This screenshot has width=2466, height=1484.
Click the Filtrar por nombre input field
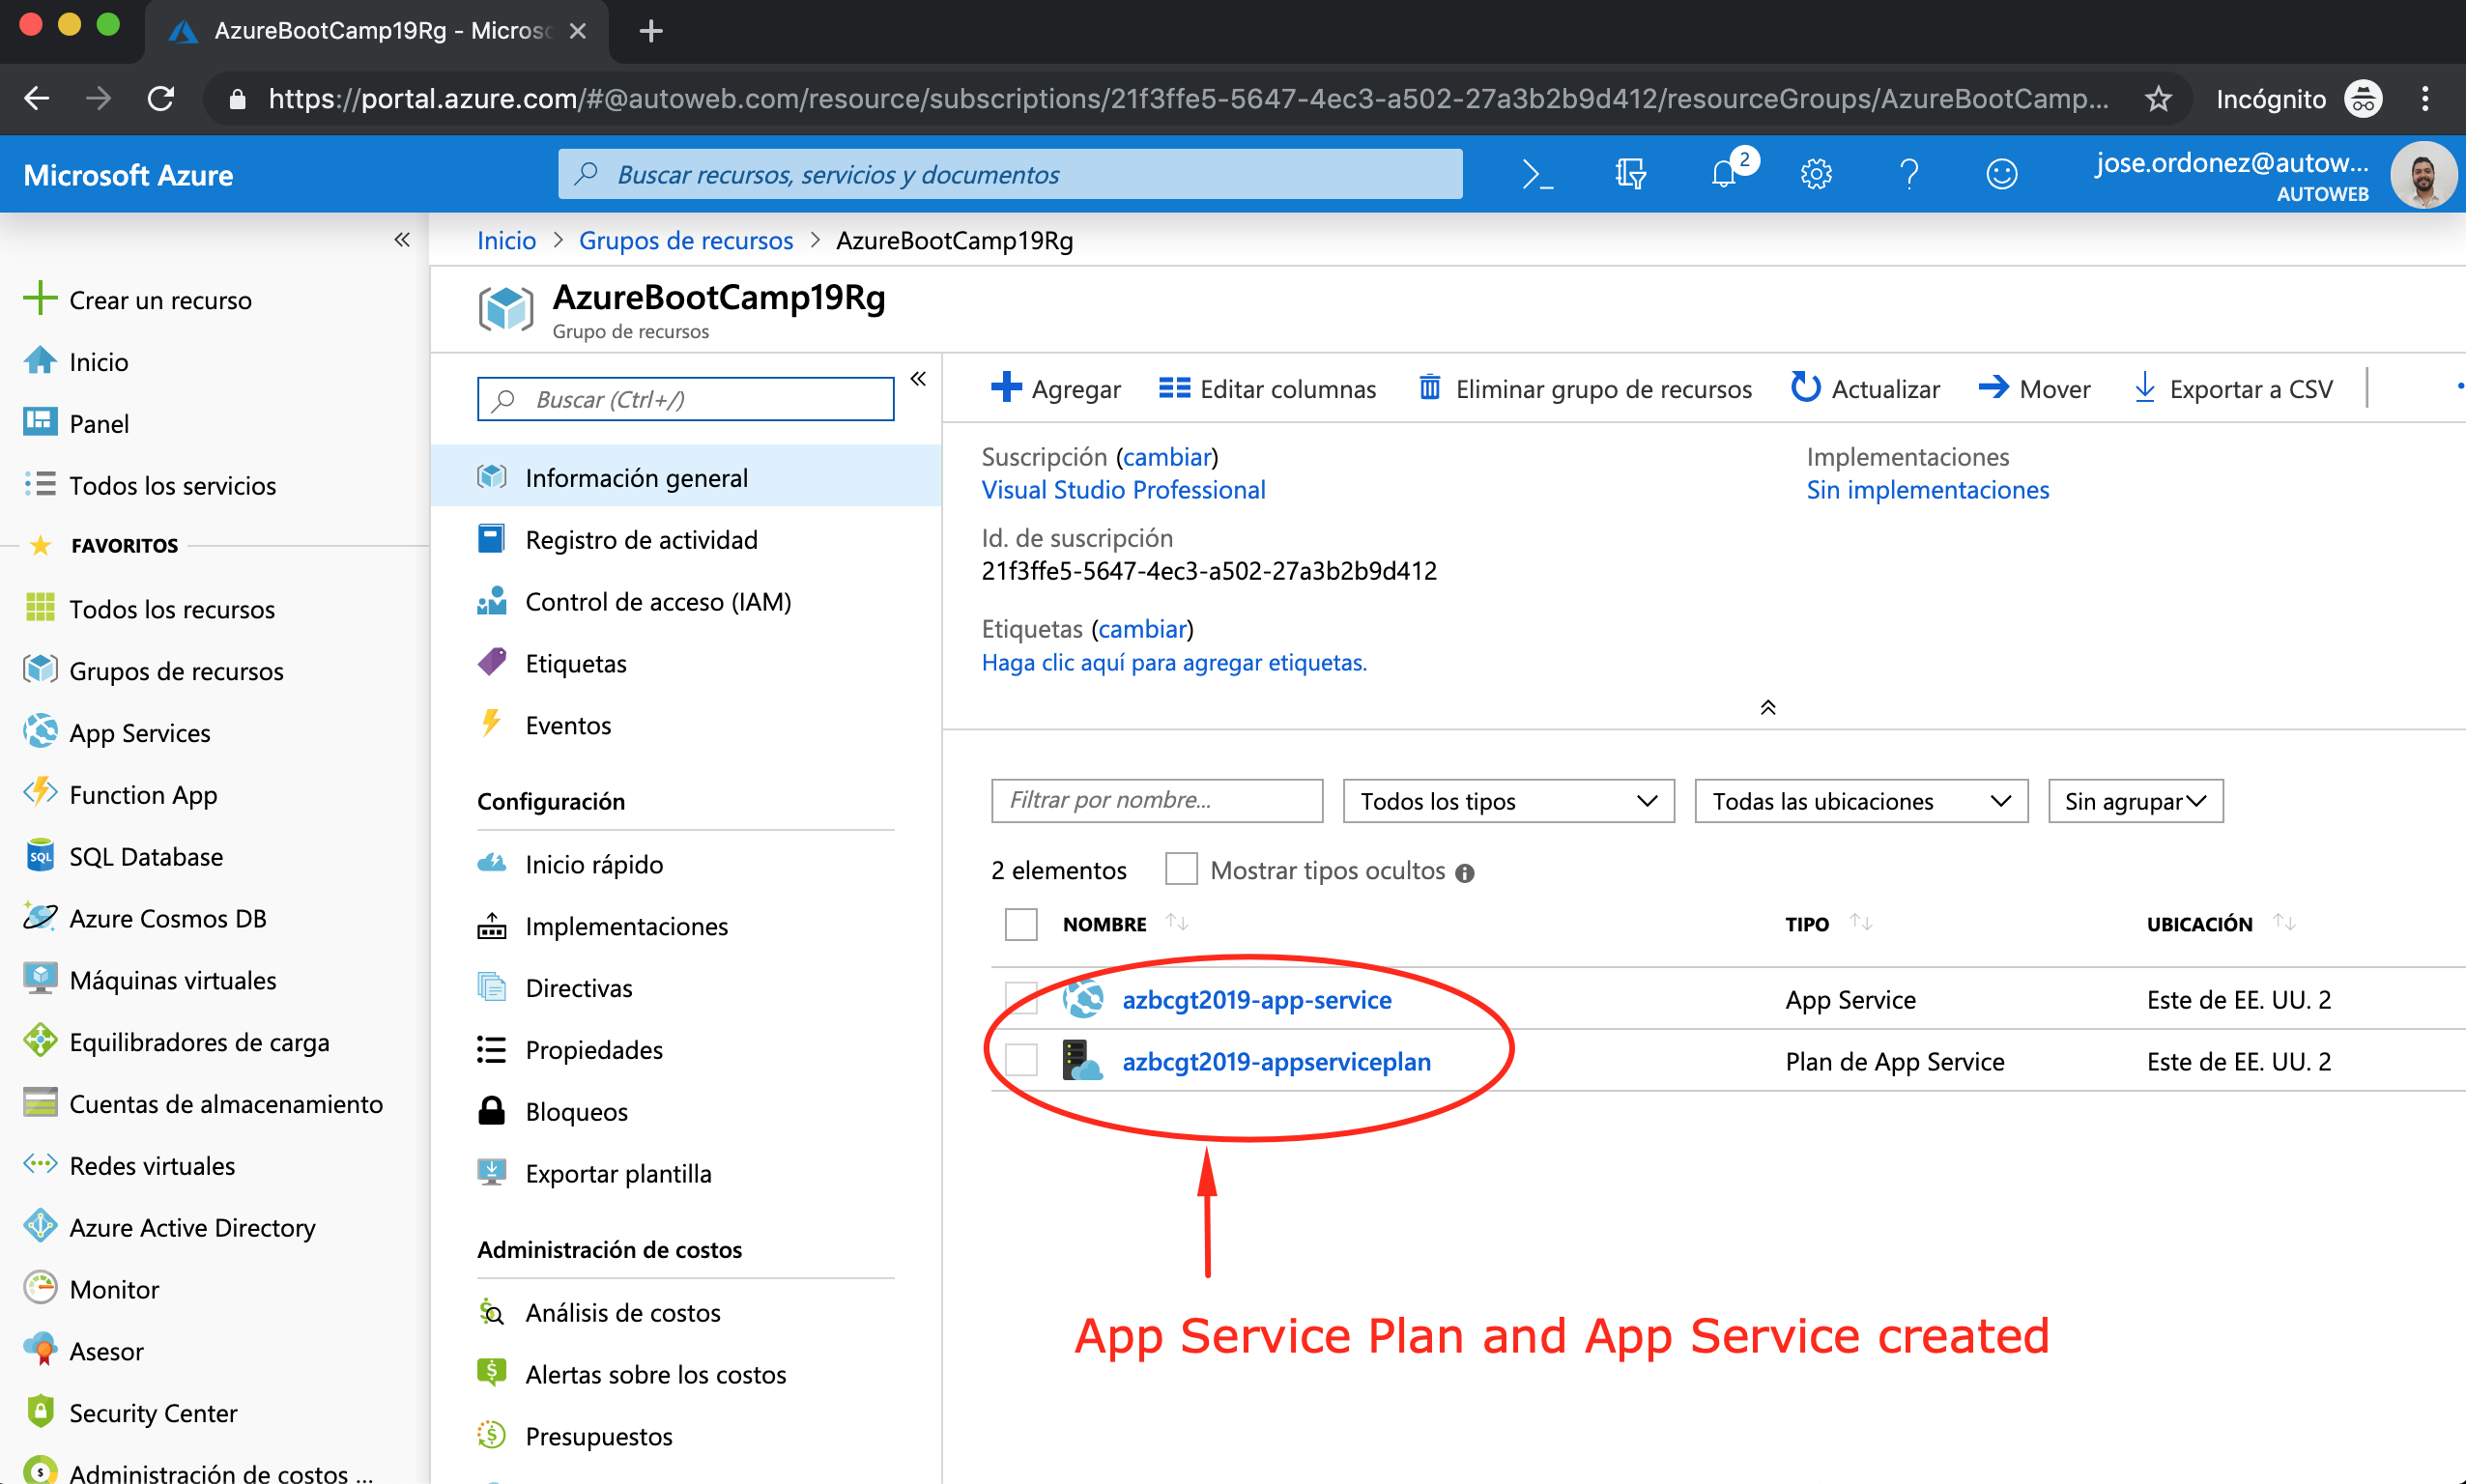pyautogui.click(x=1156, y=801)
